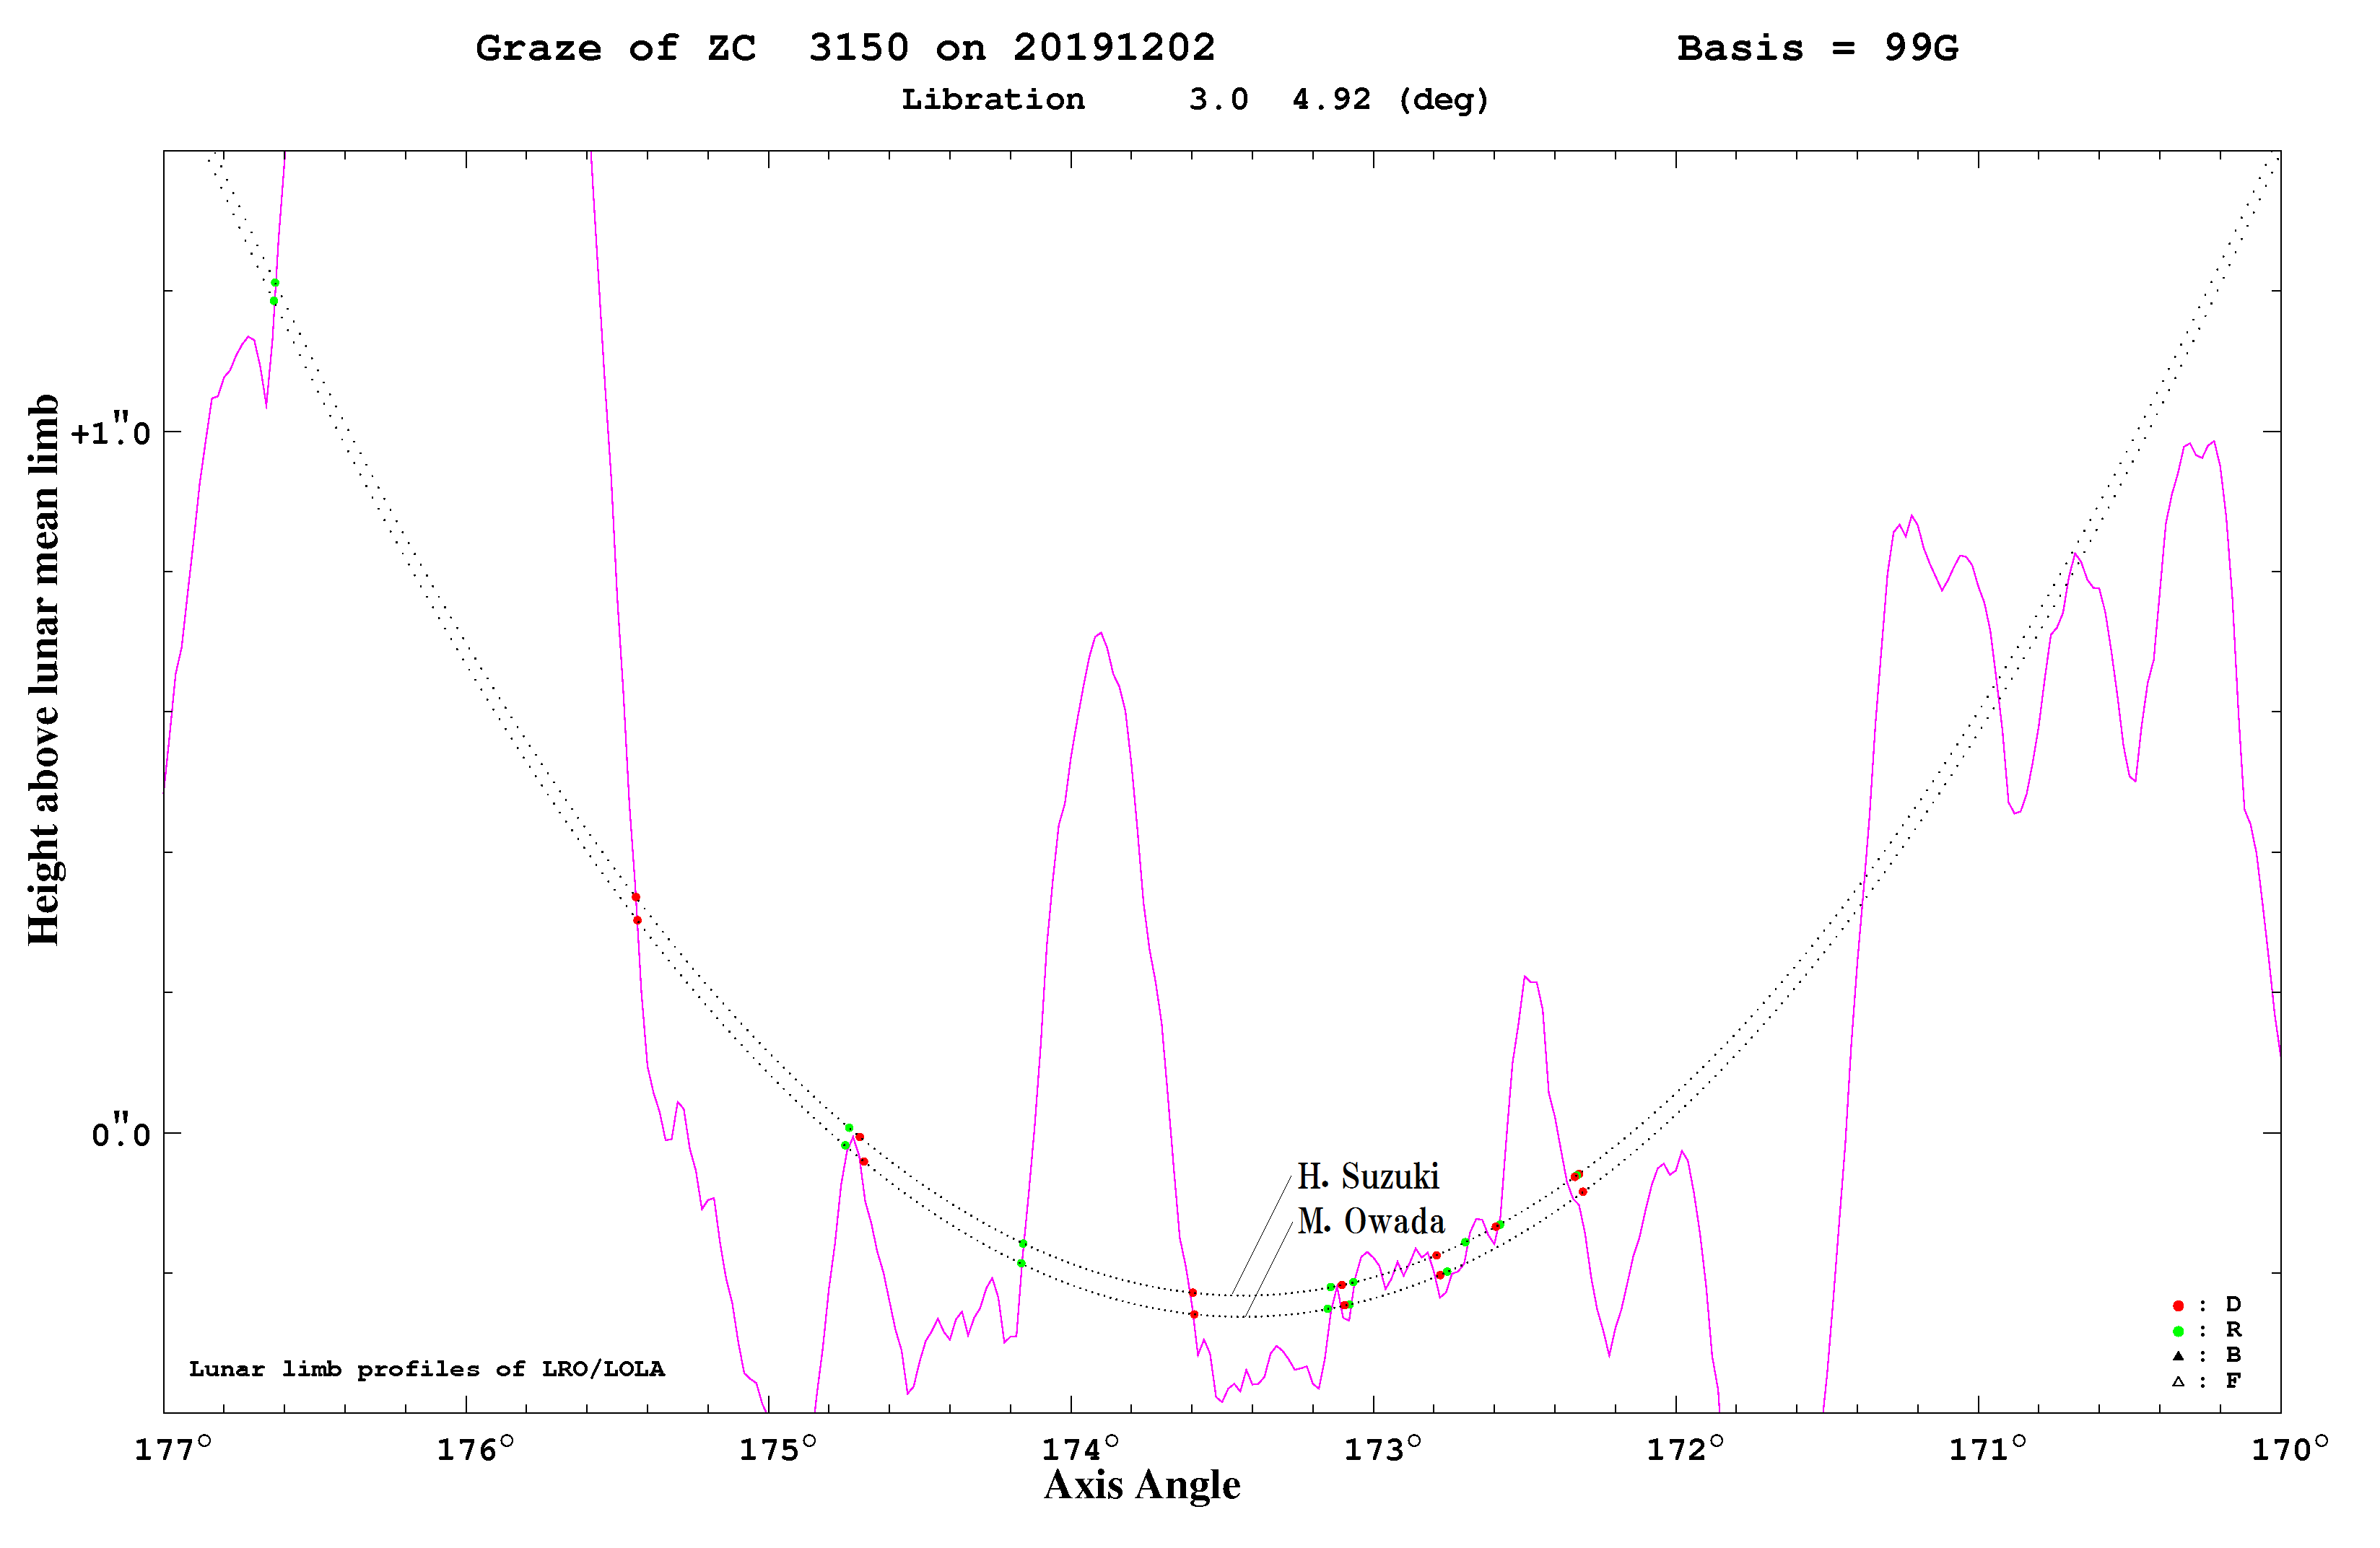Click the +1".0 height axis label
Screen dimensions: 2380x1548
(111, 431)
